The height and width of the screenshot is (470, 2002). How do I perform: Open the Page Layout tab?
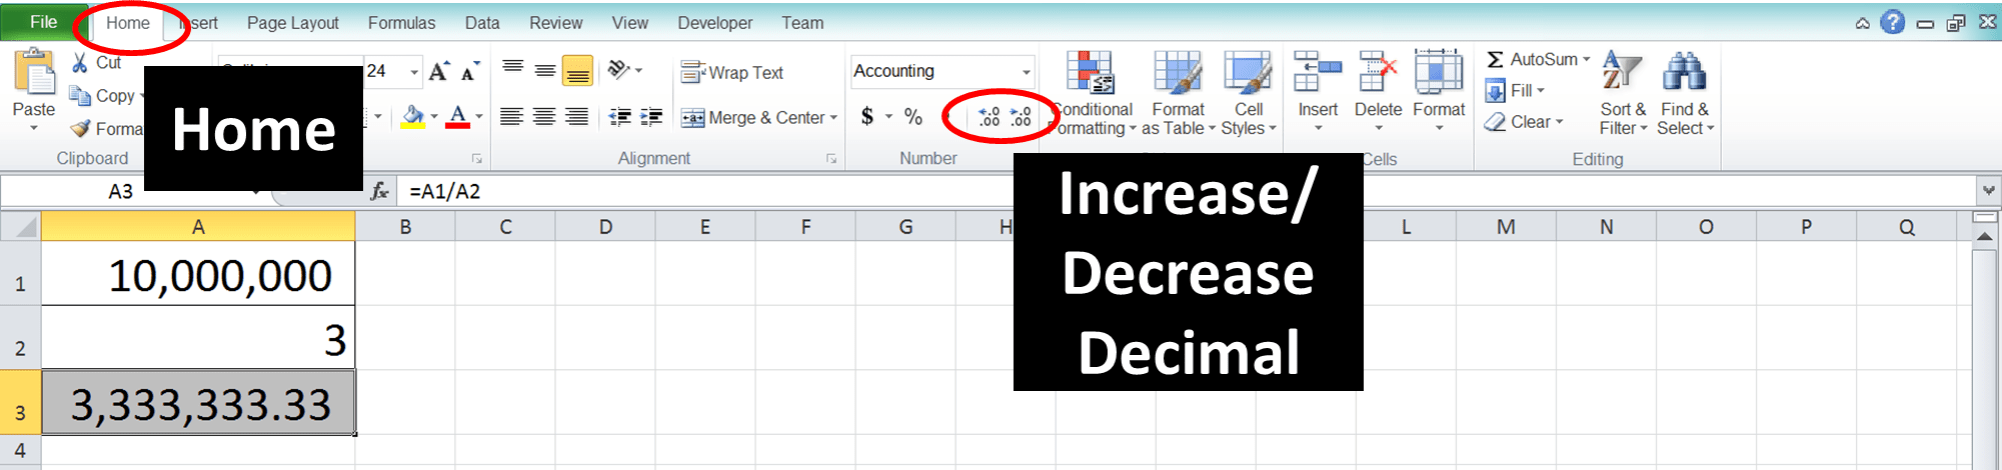(292, 22)
